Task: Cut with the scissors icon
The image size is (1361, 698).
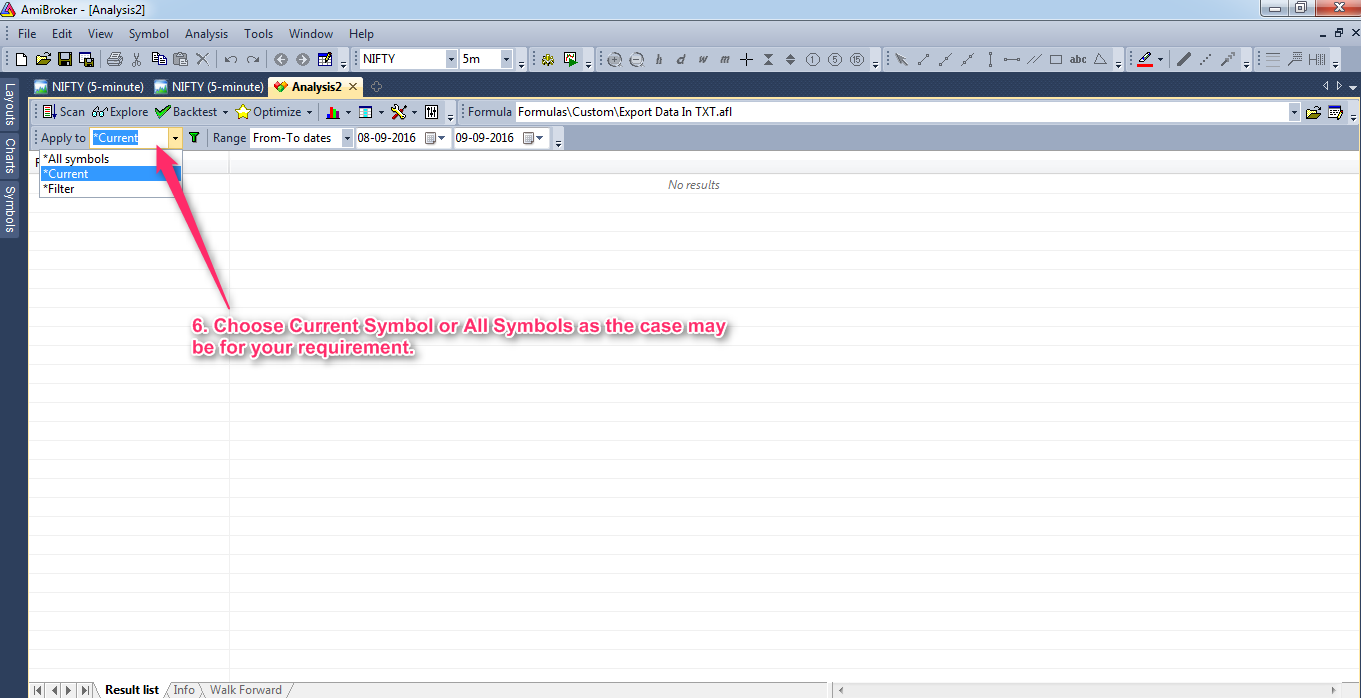Action: tap(137, 59)
